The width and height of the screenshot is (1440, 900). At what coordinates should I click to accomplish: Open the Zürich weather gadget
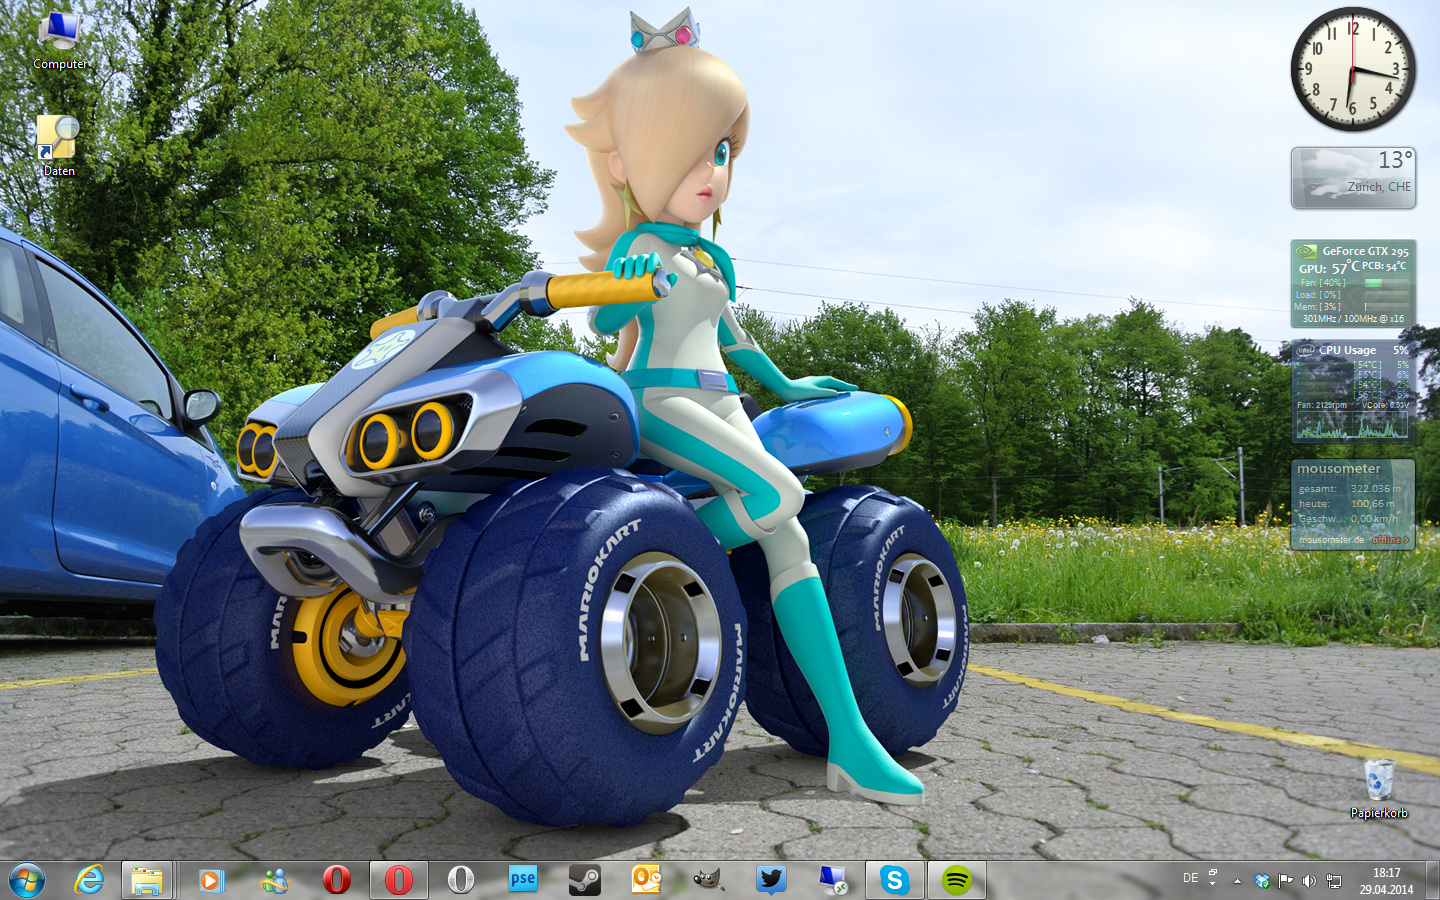point(1353,178)
